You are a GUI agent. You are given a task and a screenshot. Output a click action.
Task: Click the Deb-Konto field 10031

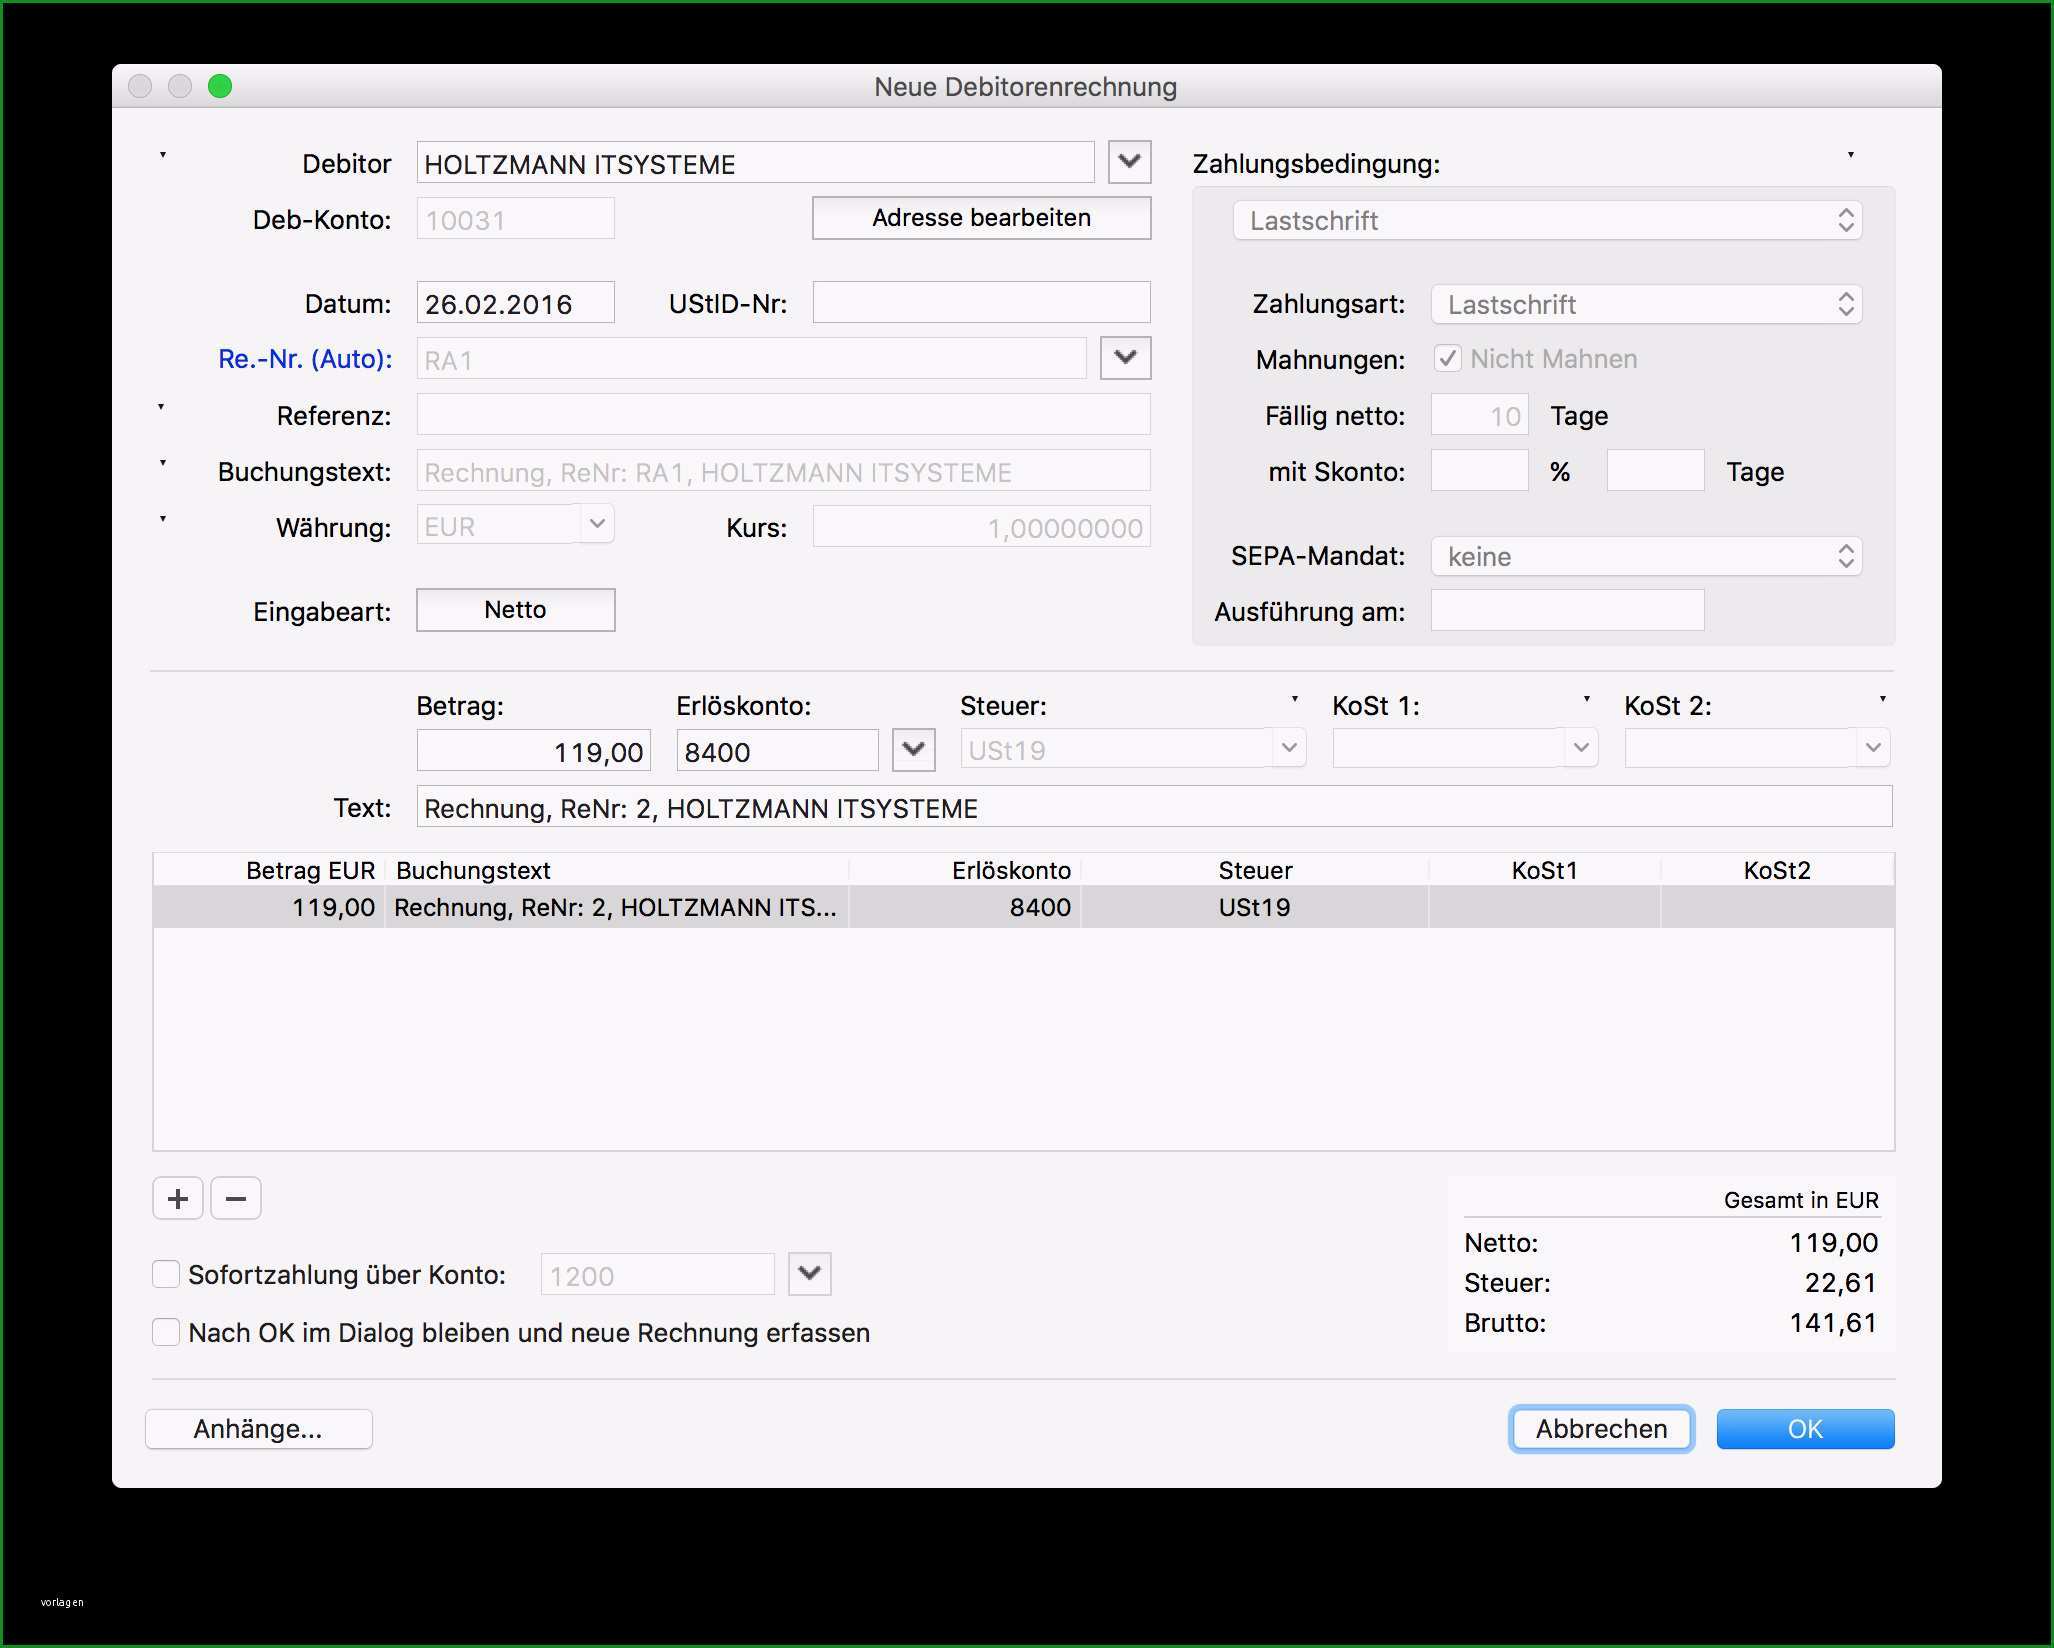[x=516, y=218]
